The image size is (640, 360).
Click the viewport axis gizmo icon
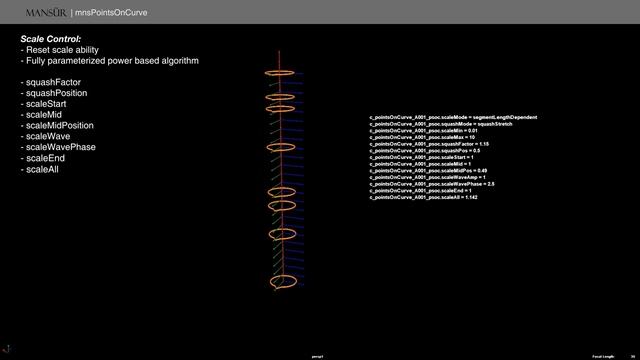[7, 349]
